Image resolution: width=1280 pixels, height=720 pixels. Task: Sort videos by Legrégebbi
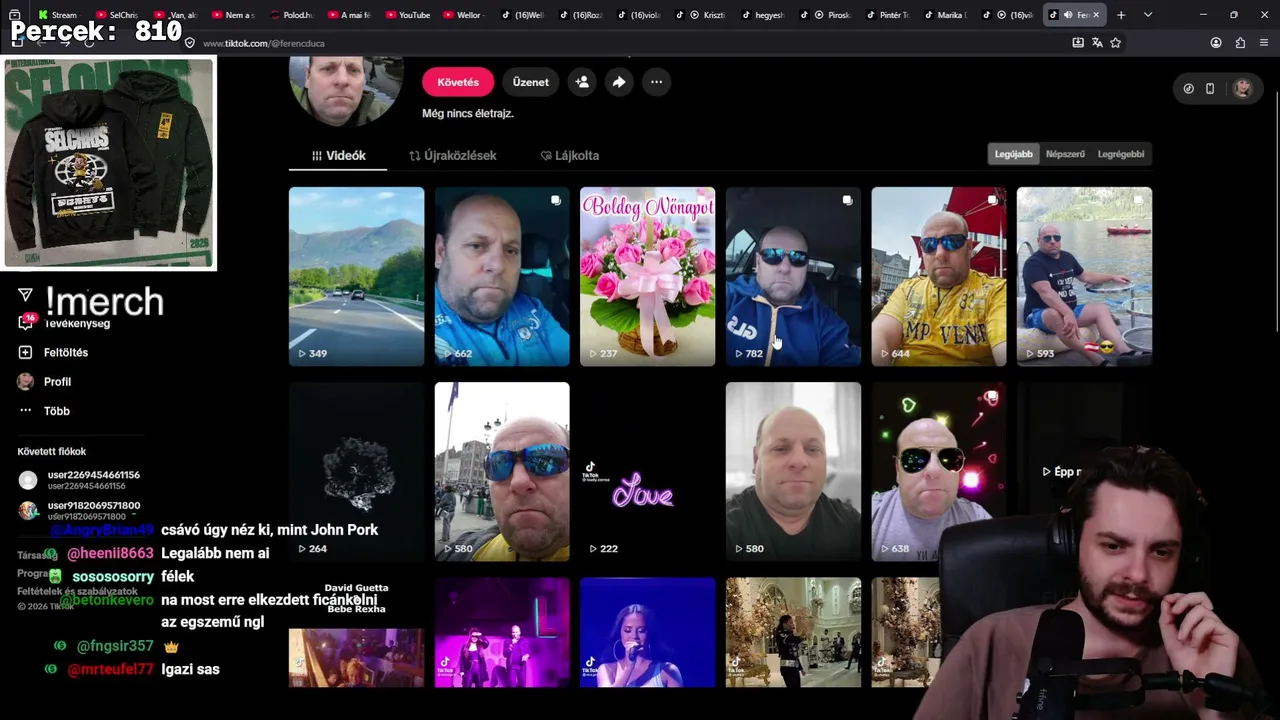tap(1121, 154)
